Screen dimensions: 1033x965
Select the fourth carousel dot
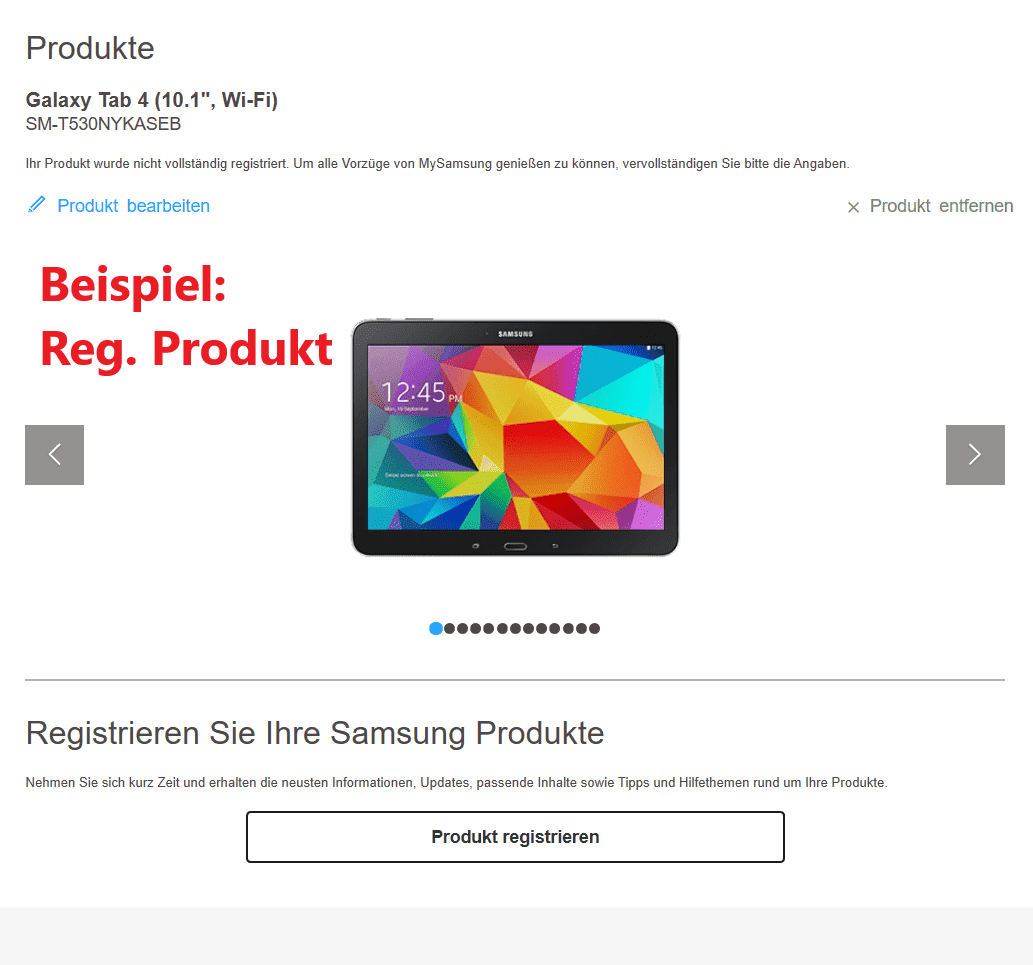[476, 628]
